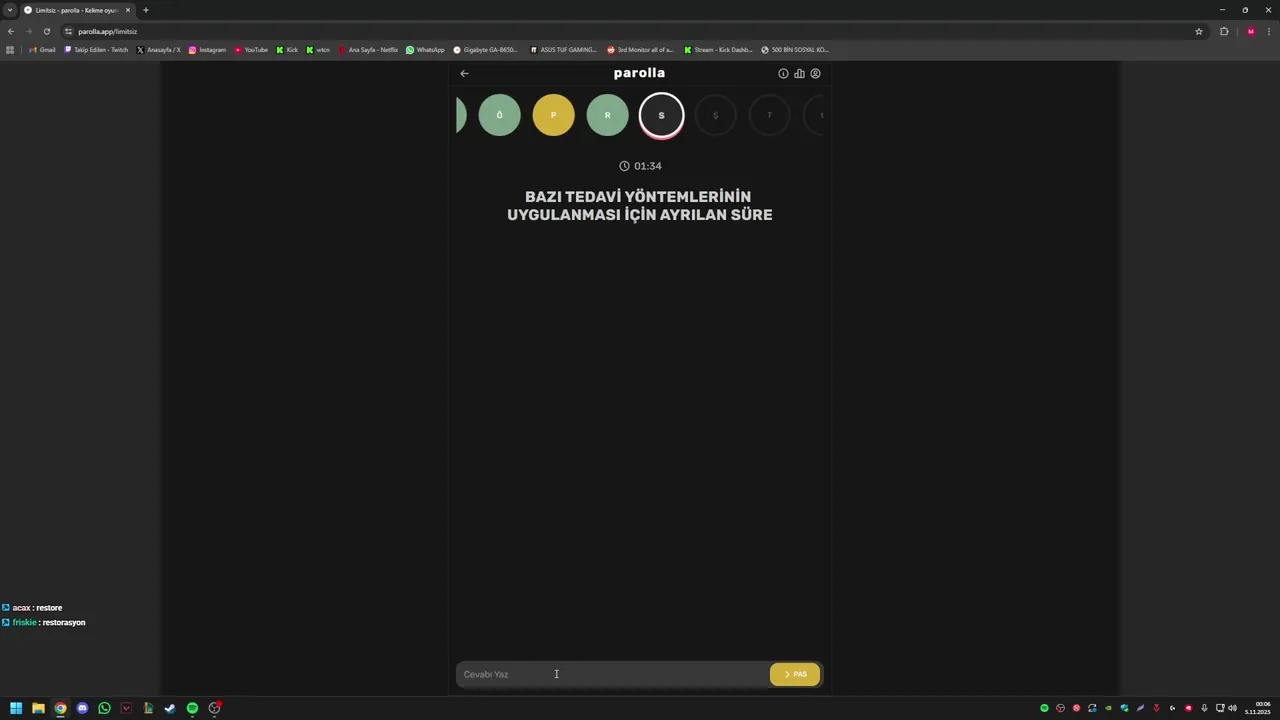This screenshot has height=720, width=1280.
Task: Open the Anasayfa / X bookmark
Action: click(159, 49)
